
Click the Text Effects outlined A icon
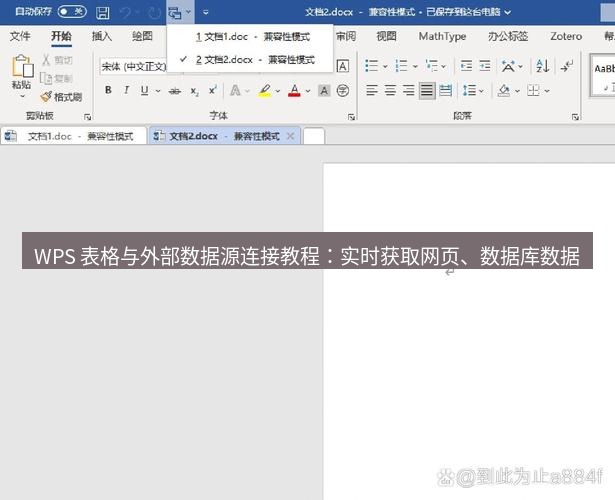[x=235, y=91]
